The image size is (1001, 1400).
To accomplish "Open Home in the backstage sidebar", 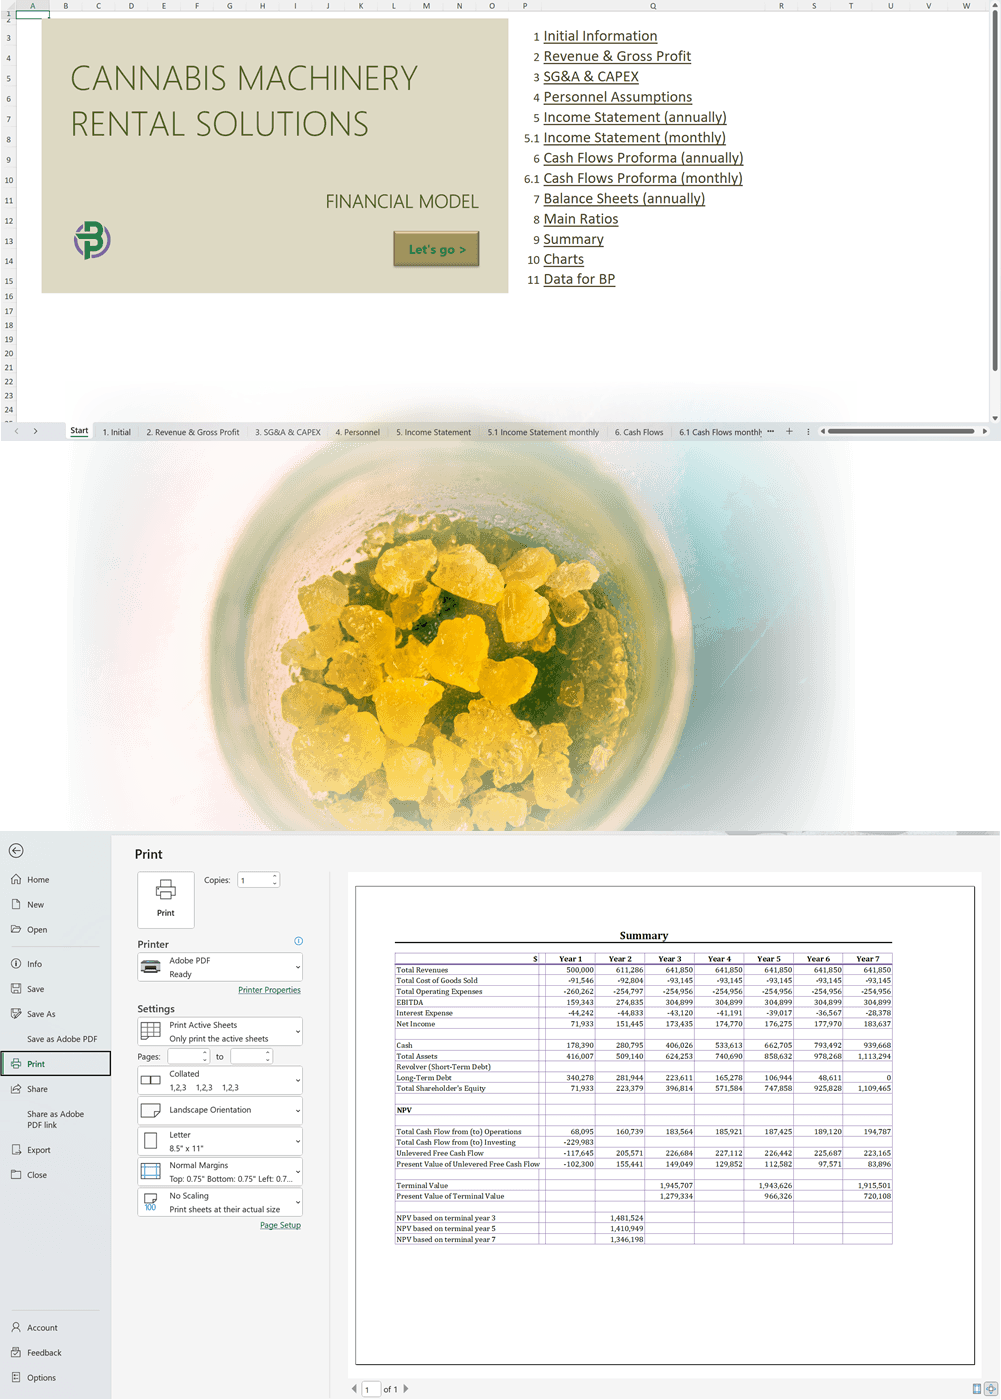I will (38, 880).
